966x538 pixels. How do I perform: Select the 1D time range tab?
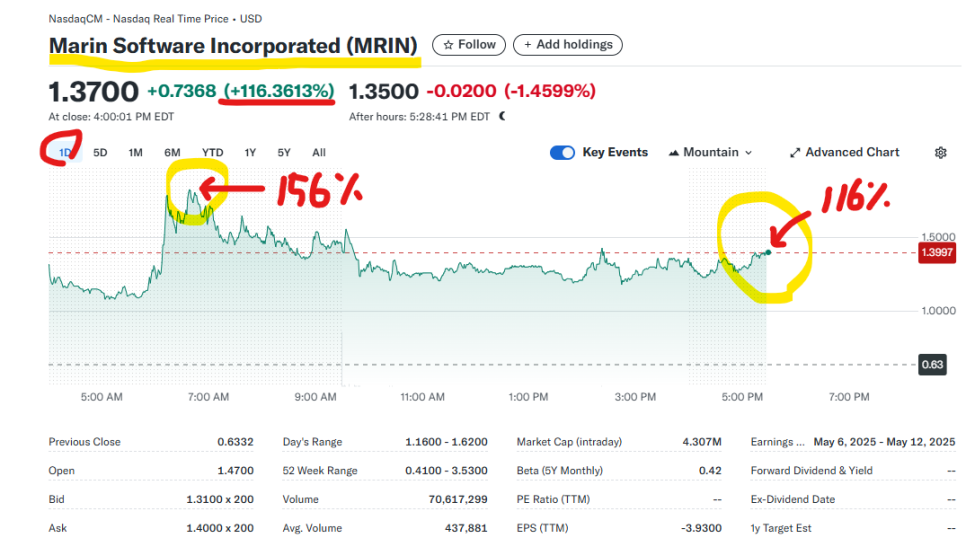click(x=65, y=152)
